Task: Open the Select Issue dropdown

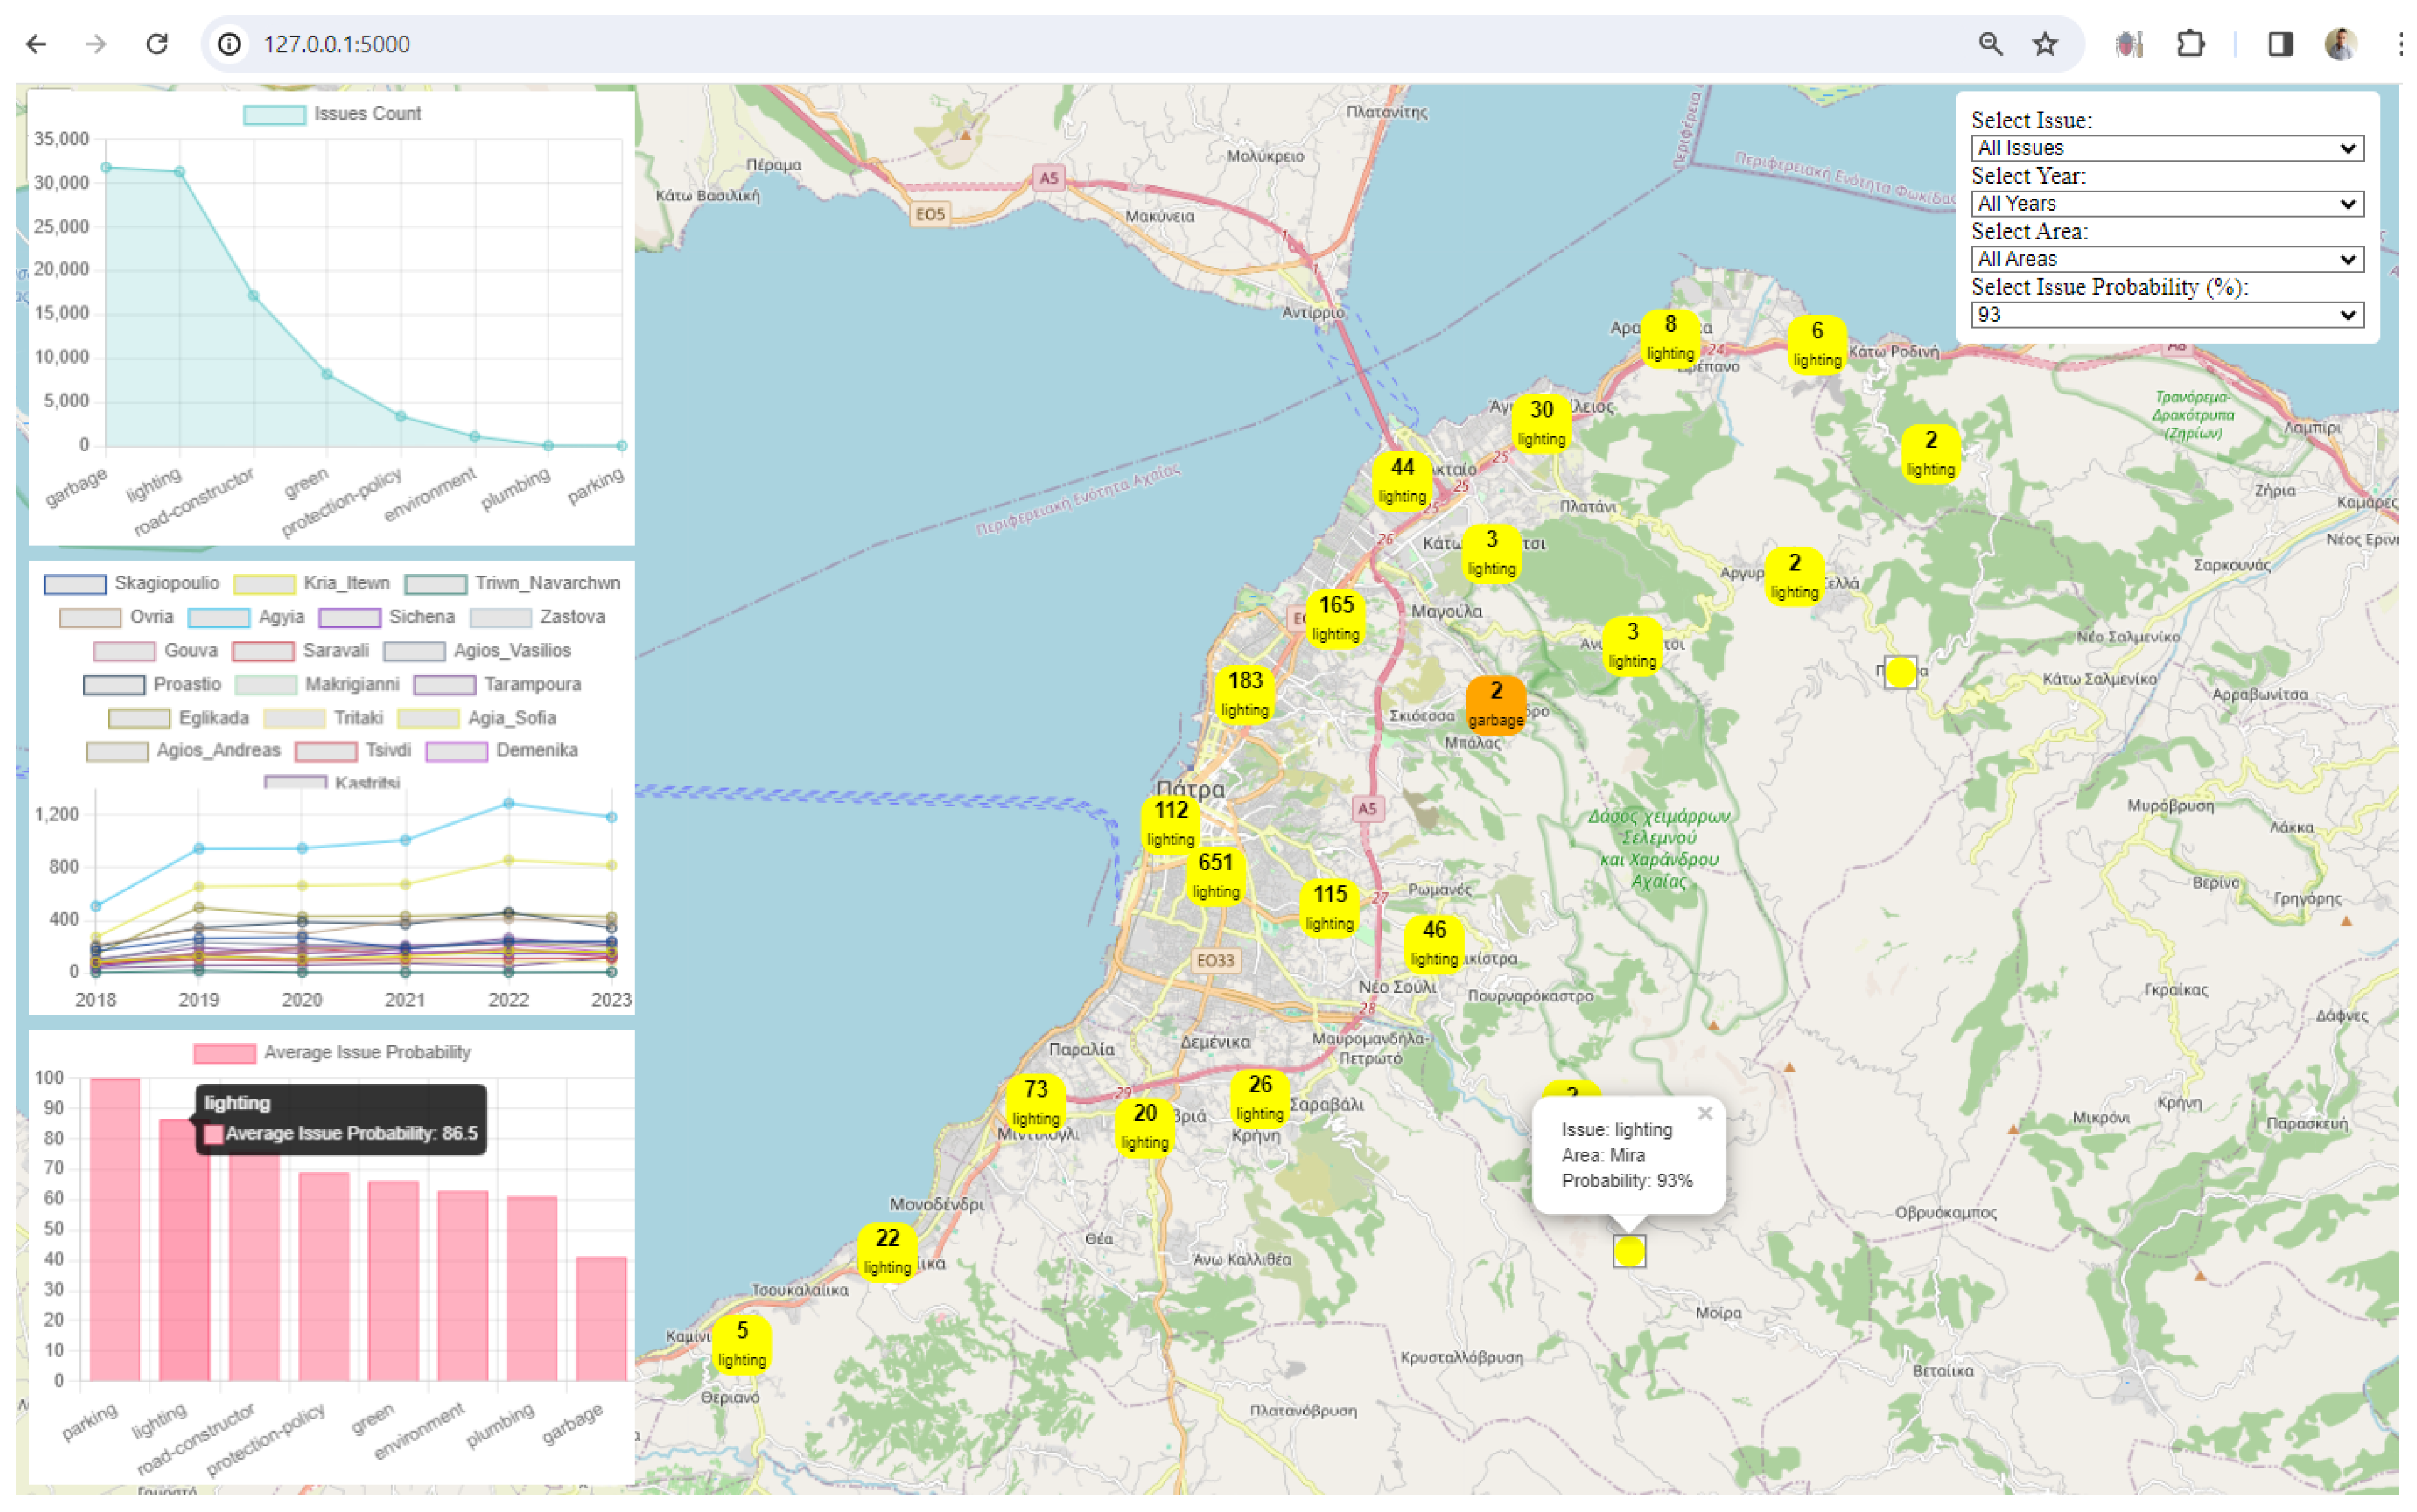Action: pos(2166,148)
